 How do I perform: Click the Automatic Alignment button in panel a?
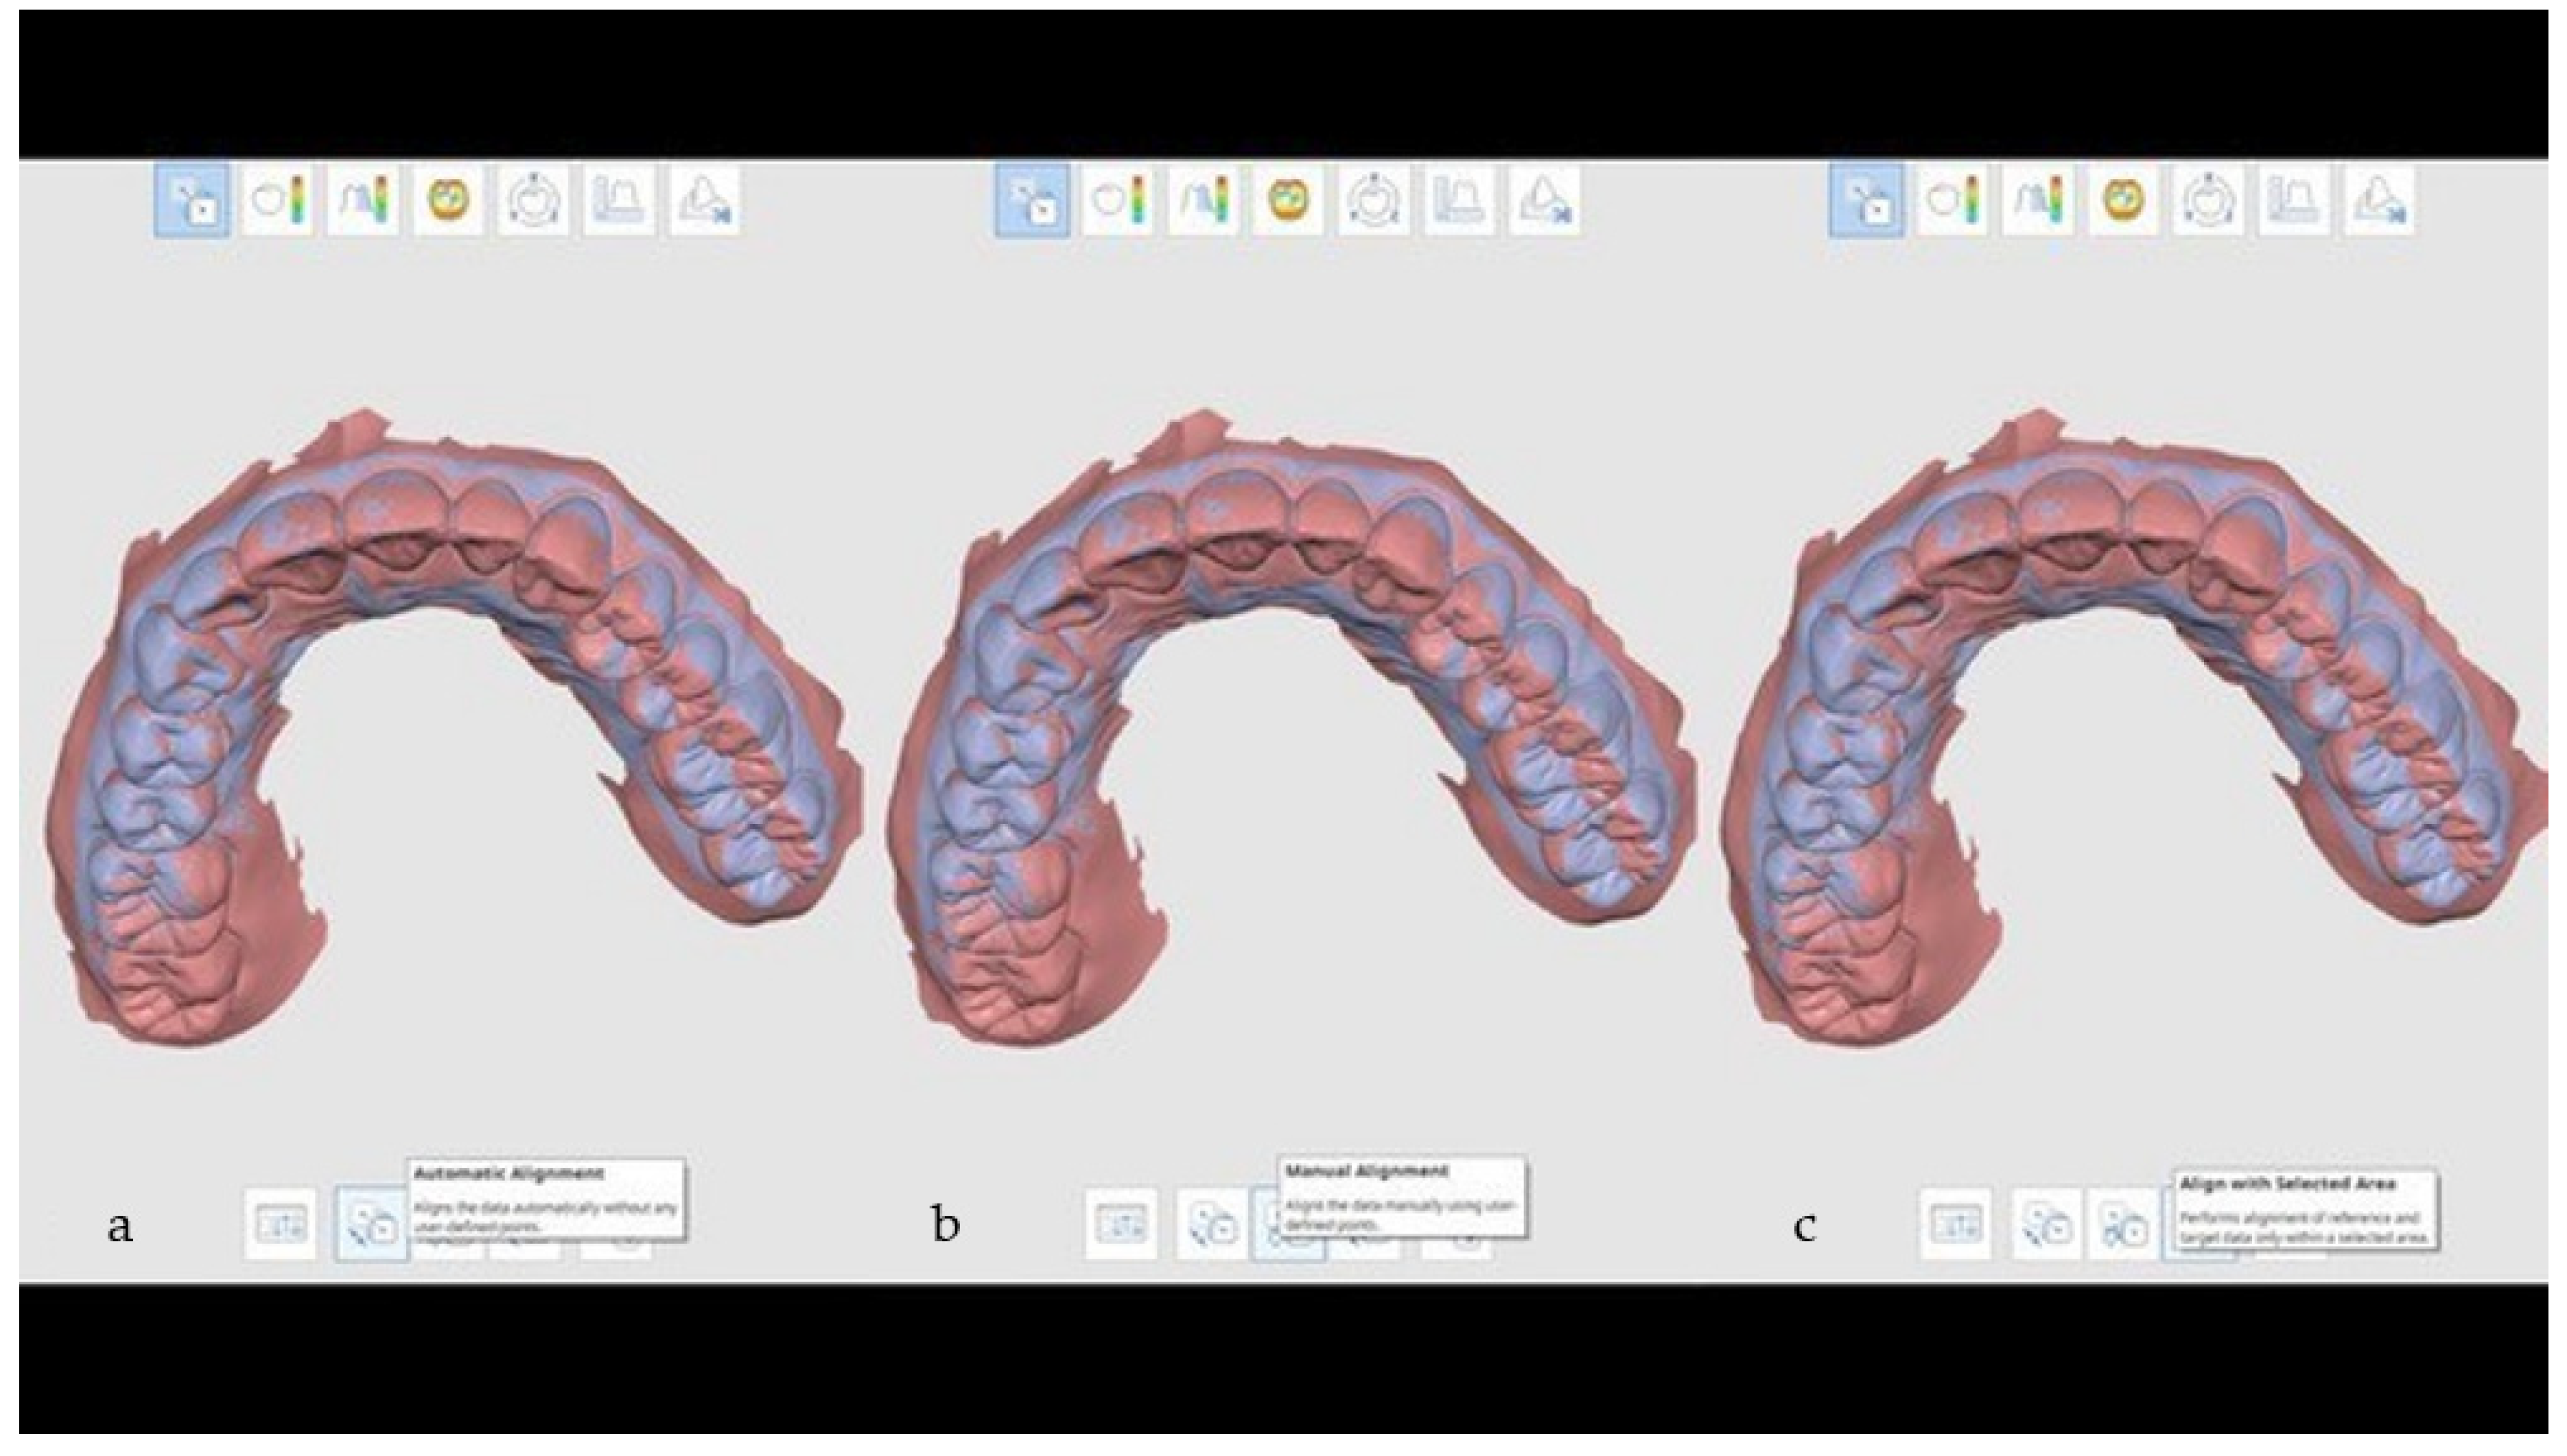371,1223
